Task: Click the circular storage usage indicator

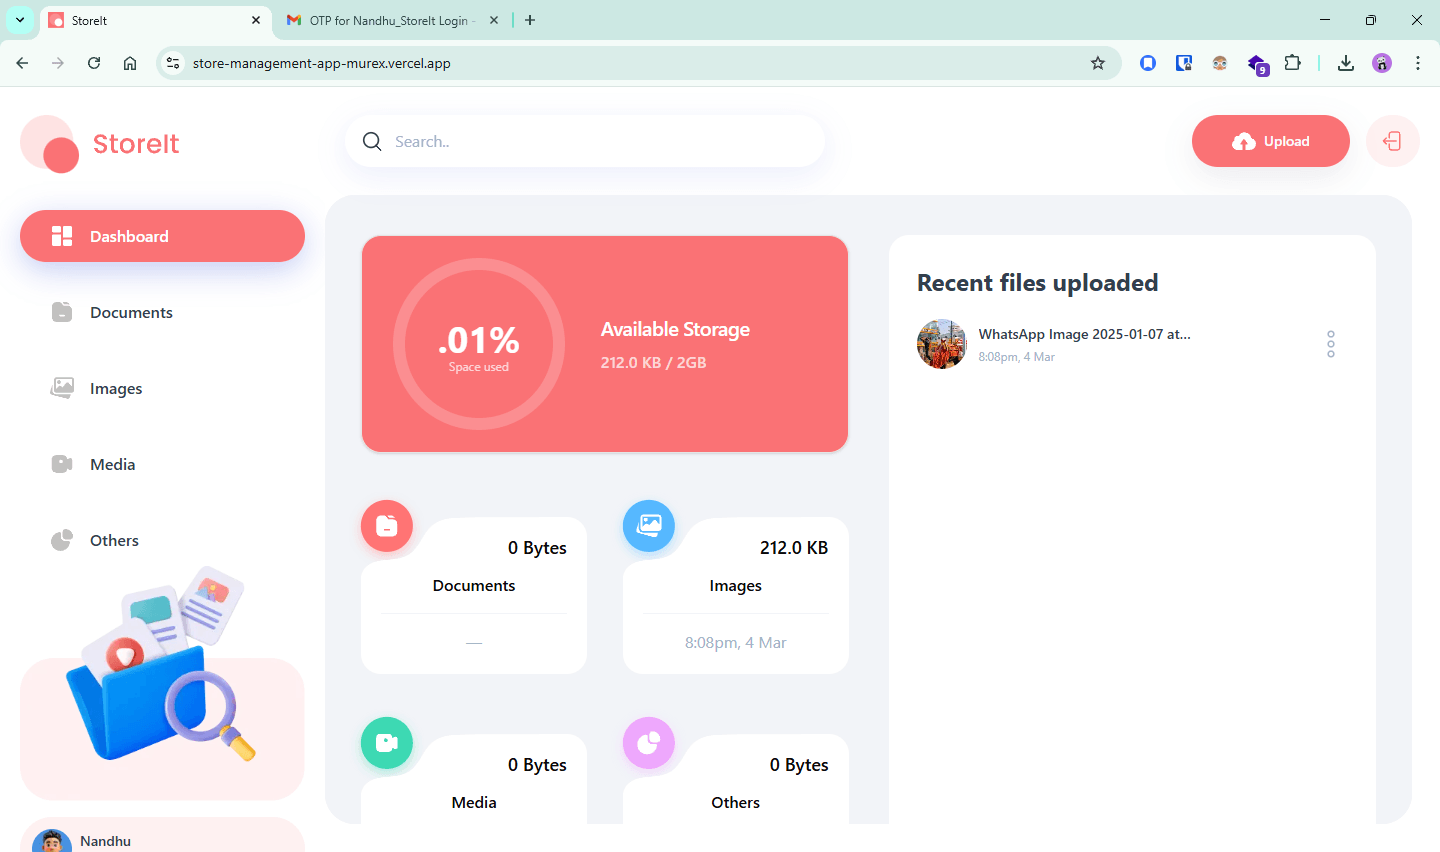Action: point(479,344)
